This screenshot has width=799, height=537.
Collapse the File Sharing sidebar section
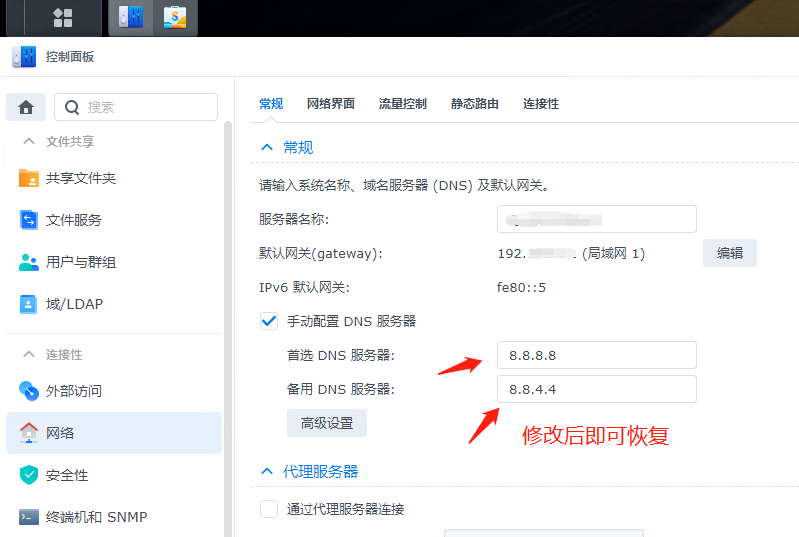tap(29, 142)
